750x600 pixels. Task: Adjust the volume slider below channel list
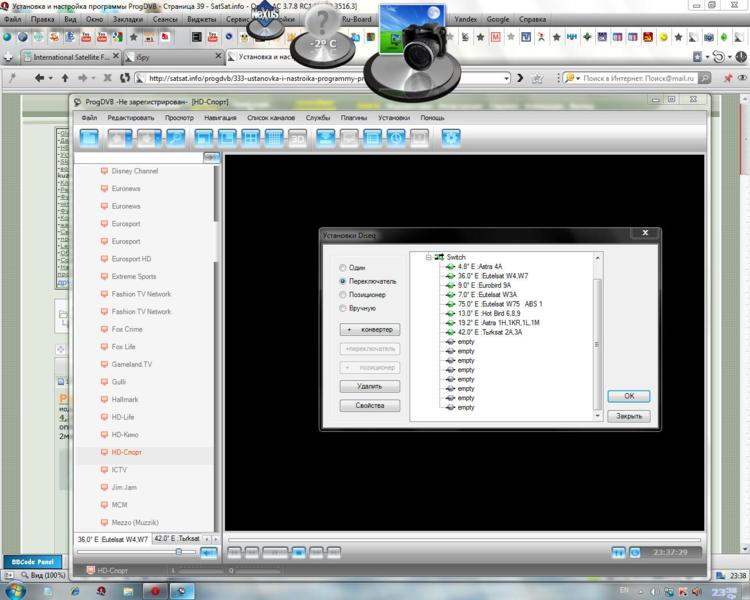click(179, 551)
